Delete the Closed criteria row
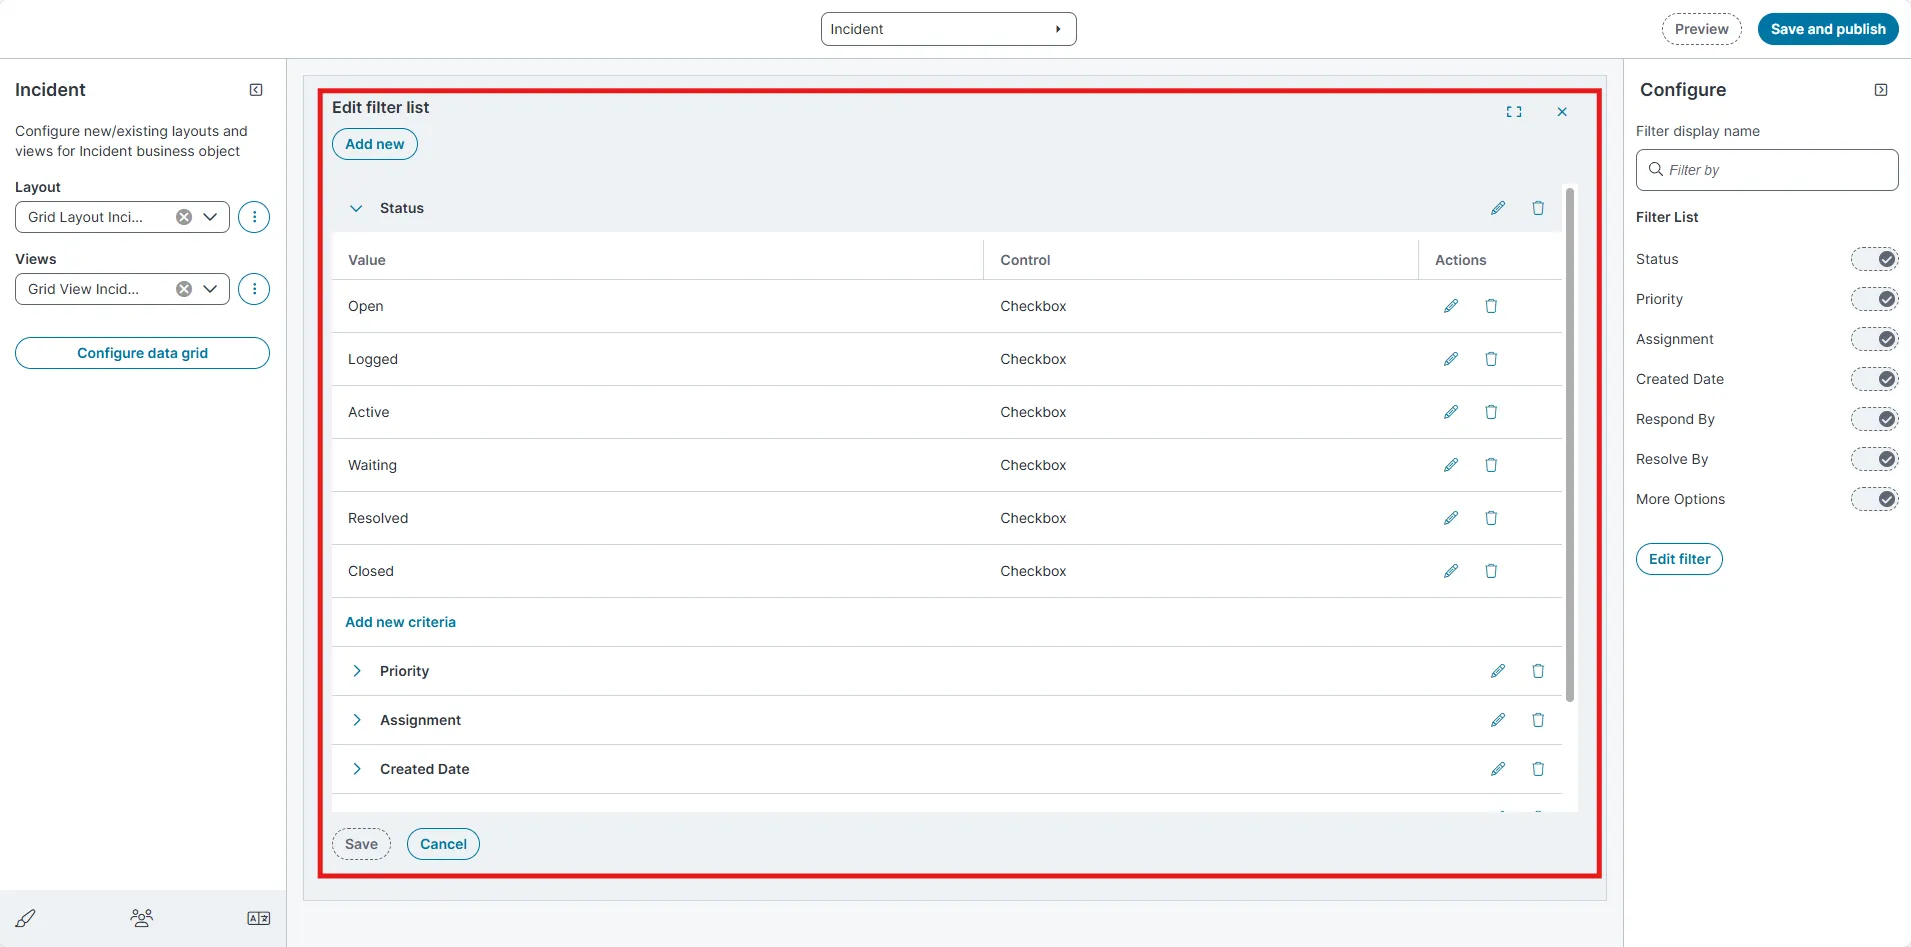1911x947 pixels. (1491, 571)
